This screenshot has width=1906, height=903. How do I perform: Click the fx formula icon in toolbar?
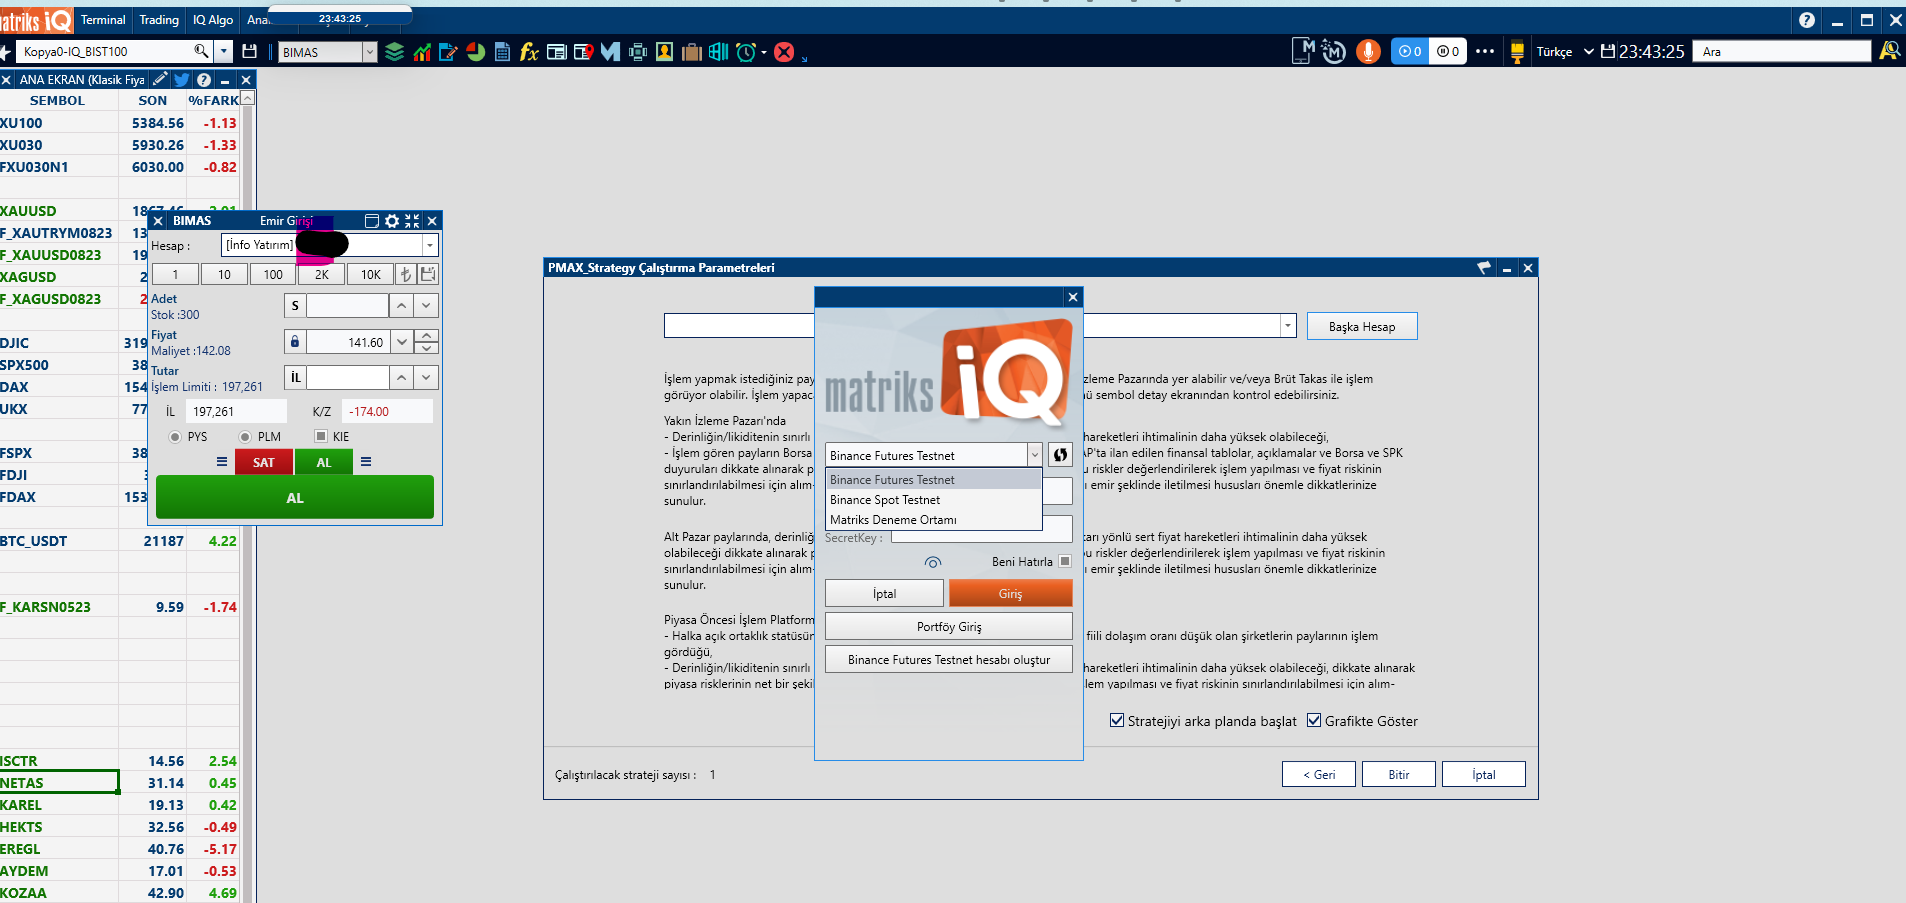click(x=529, y=52)
